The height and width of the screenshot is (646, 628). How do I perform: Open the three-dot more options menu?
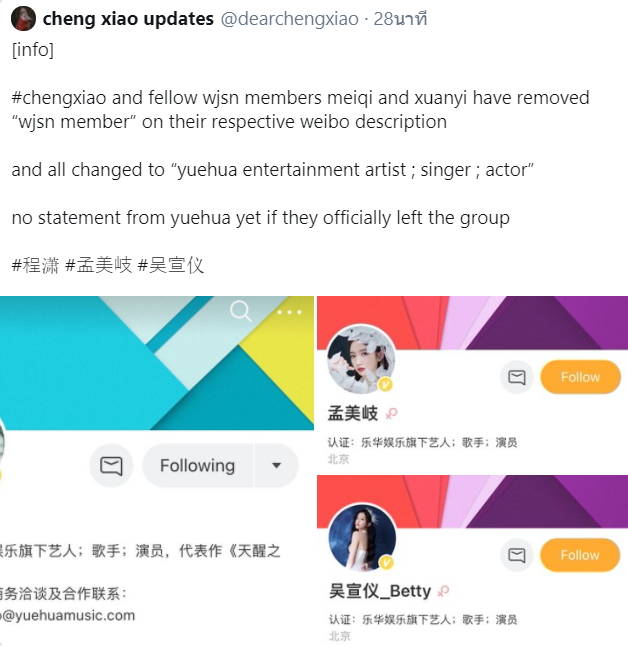[x=289, y=312]
